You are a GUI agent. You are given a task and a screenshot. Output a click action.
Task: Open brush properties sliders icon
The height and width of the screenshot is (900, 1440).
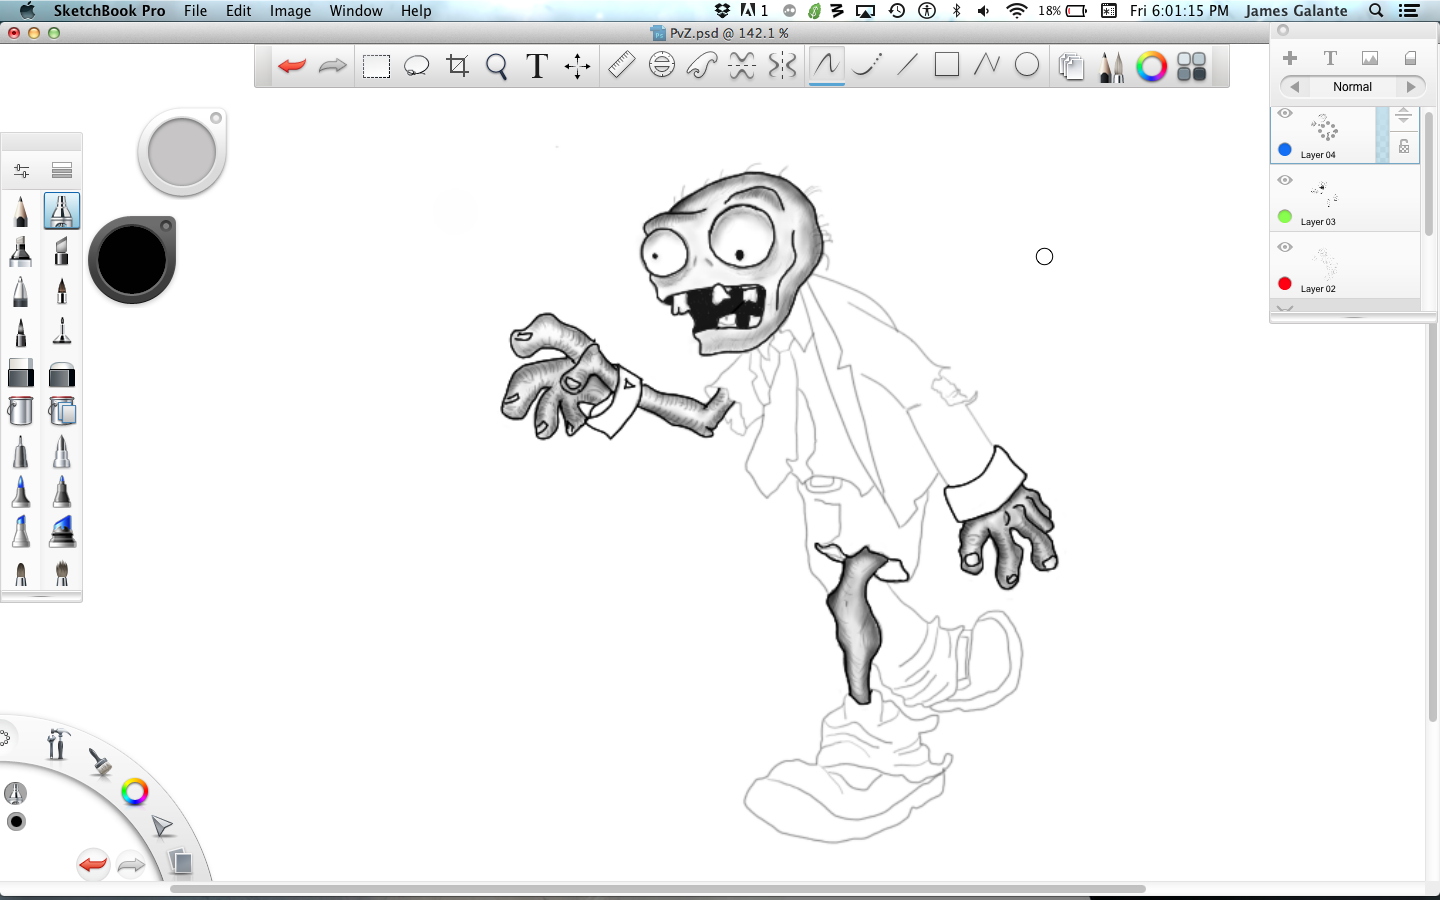click(21, 170)
